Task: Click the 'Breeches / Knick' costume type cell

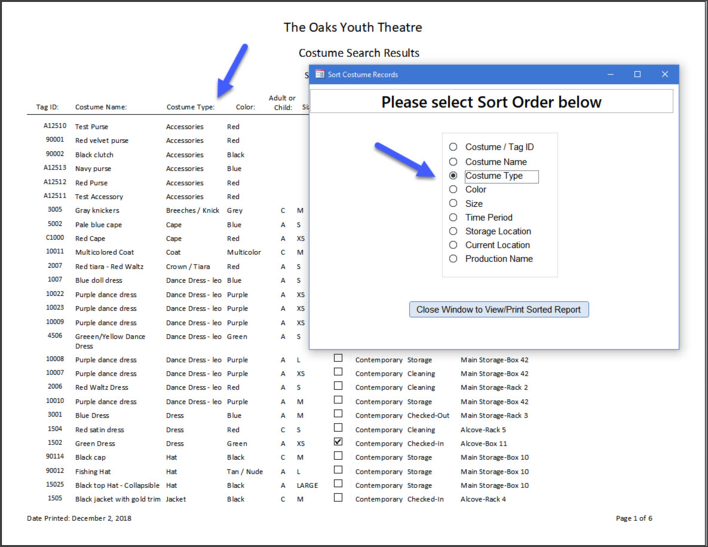Action: [x=193, y=210]
